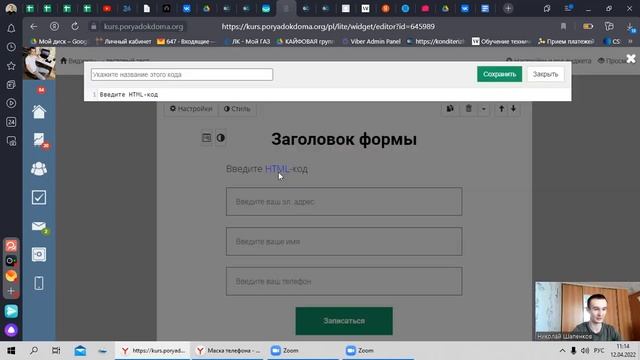Image resolution: width=640 pixels, height=360 pixels.
Task: Open the Стиль block tab
Action: pos(237,109)
